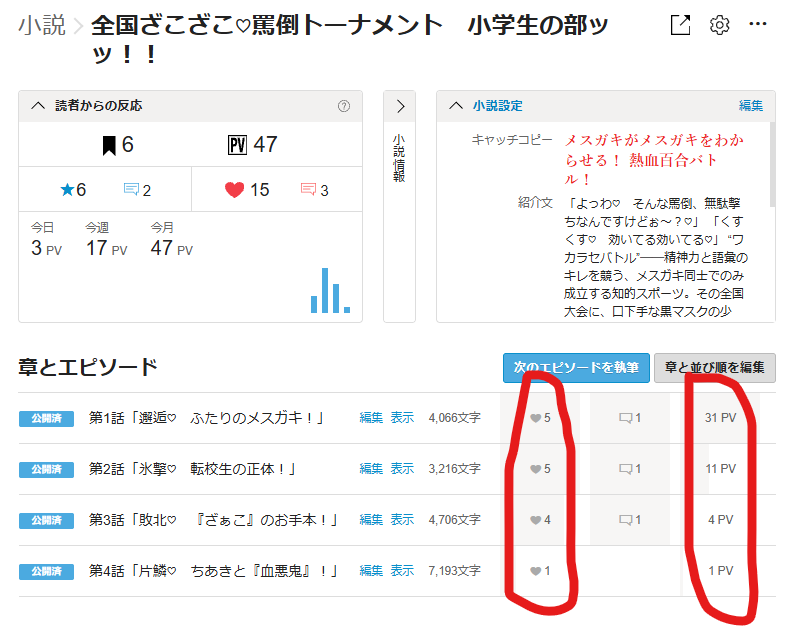Collapse the 読者からの反応 panel chevron
This screenshot has width=800, height=626.
(38, 106)
